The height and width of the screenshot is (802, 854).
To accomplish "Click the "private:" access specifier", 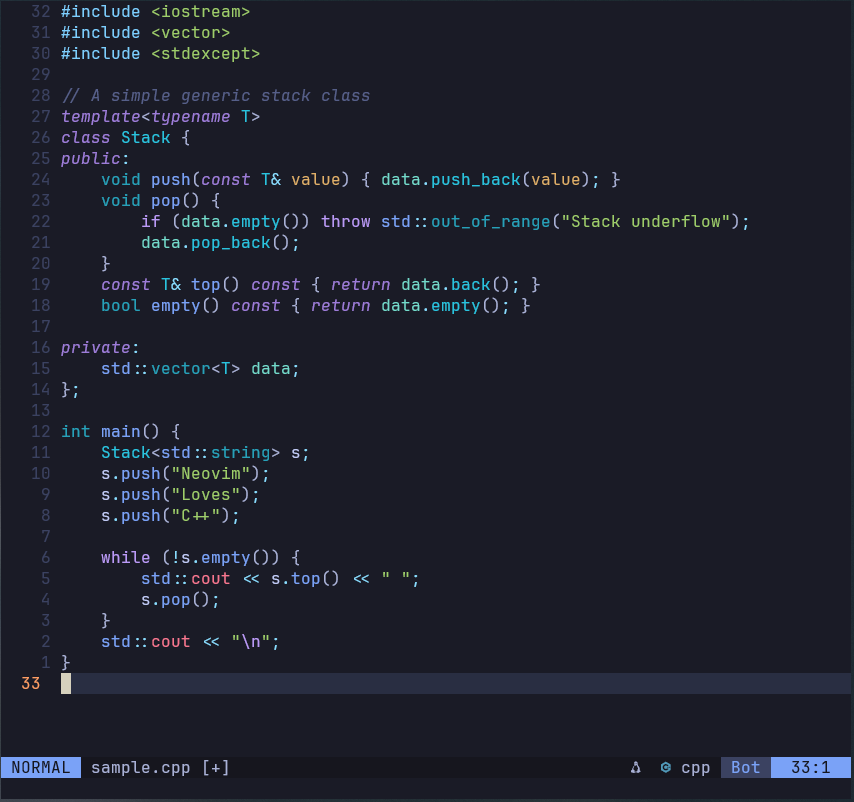I will pos(96,348).
